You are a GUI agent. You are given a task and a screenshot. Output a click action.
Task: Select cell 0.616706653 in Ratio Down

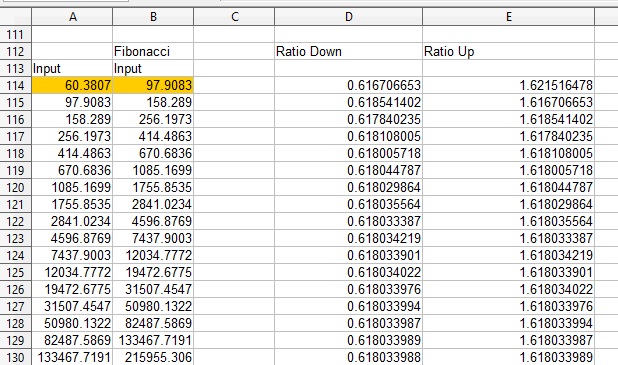pyautogui.click(x=348, y=85)
